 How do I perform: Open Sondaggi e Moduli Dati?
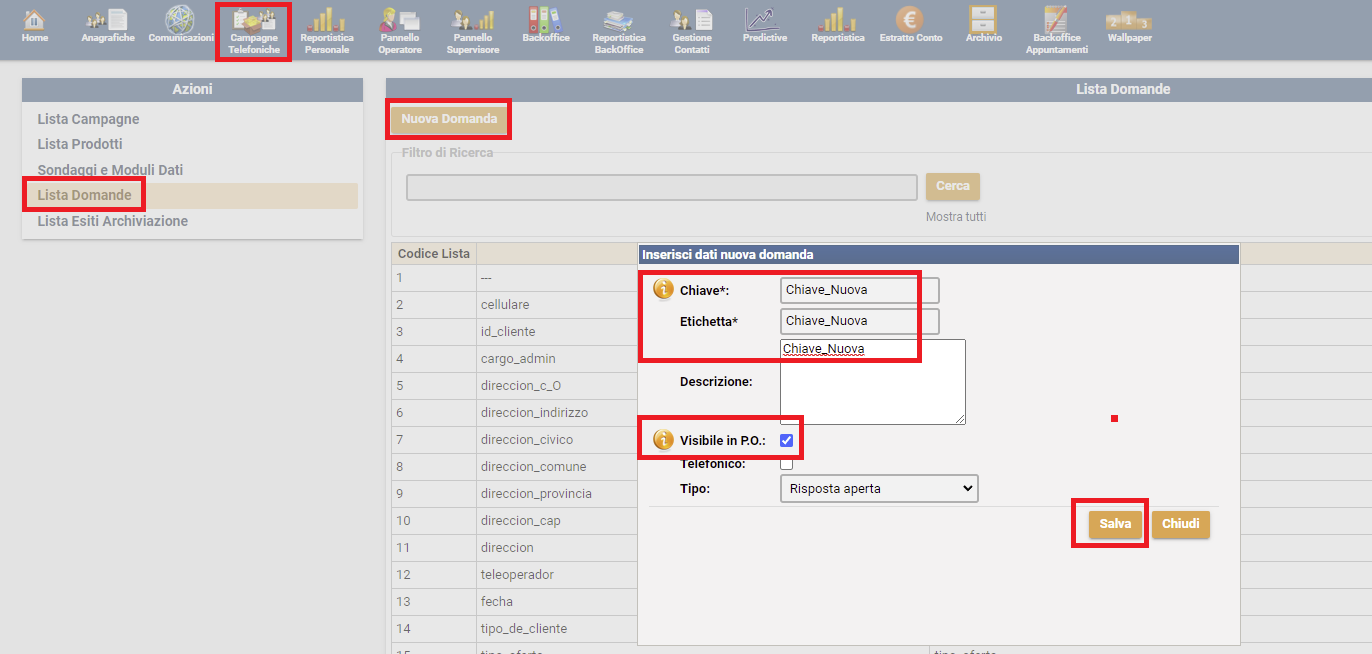[x=110, y=170]
